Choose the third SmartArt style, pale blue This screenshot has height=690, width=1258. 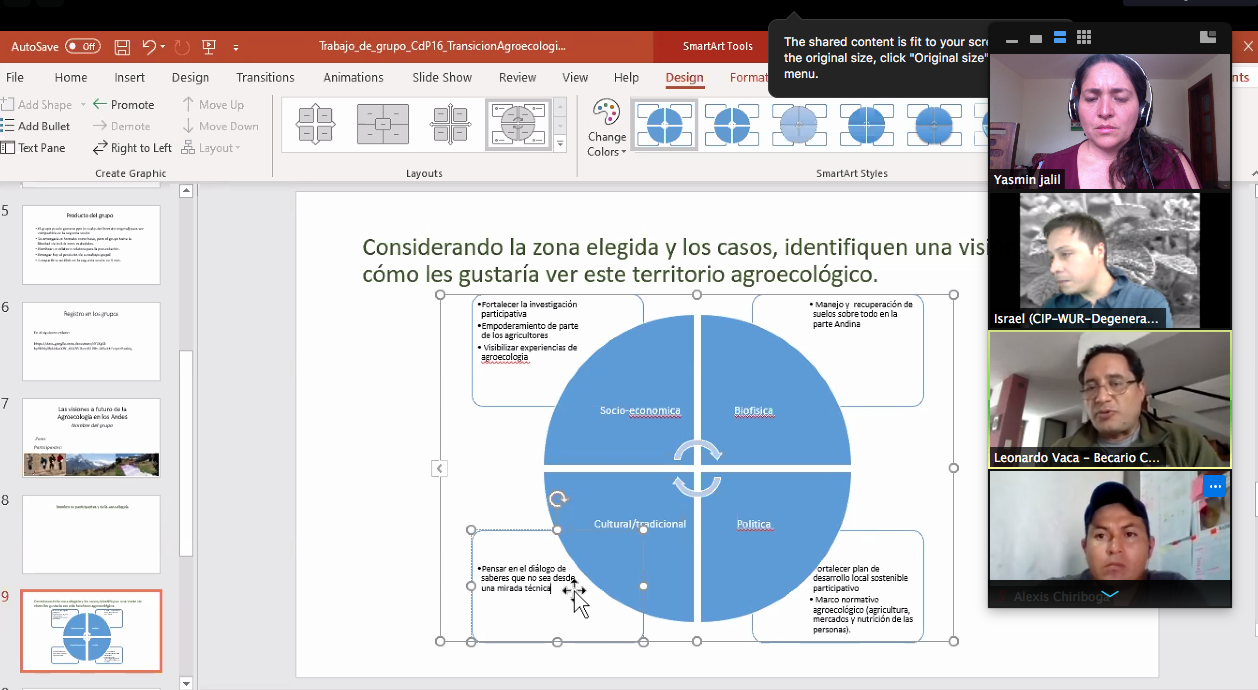(x=798, y=125)
